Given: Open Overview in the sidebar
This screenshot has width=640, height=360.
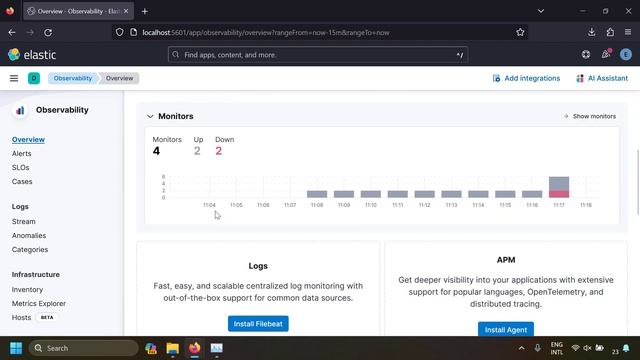Looking at the screenshot, I should (x=28, y=140).
